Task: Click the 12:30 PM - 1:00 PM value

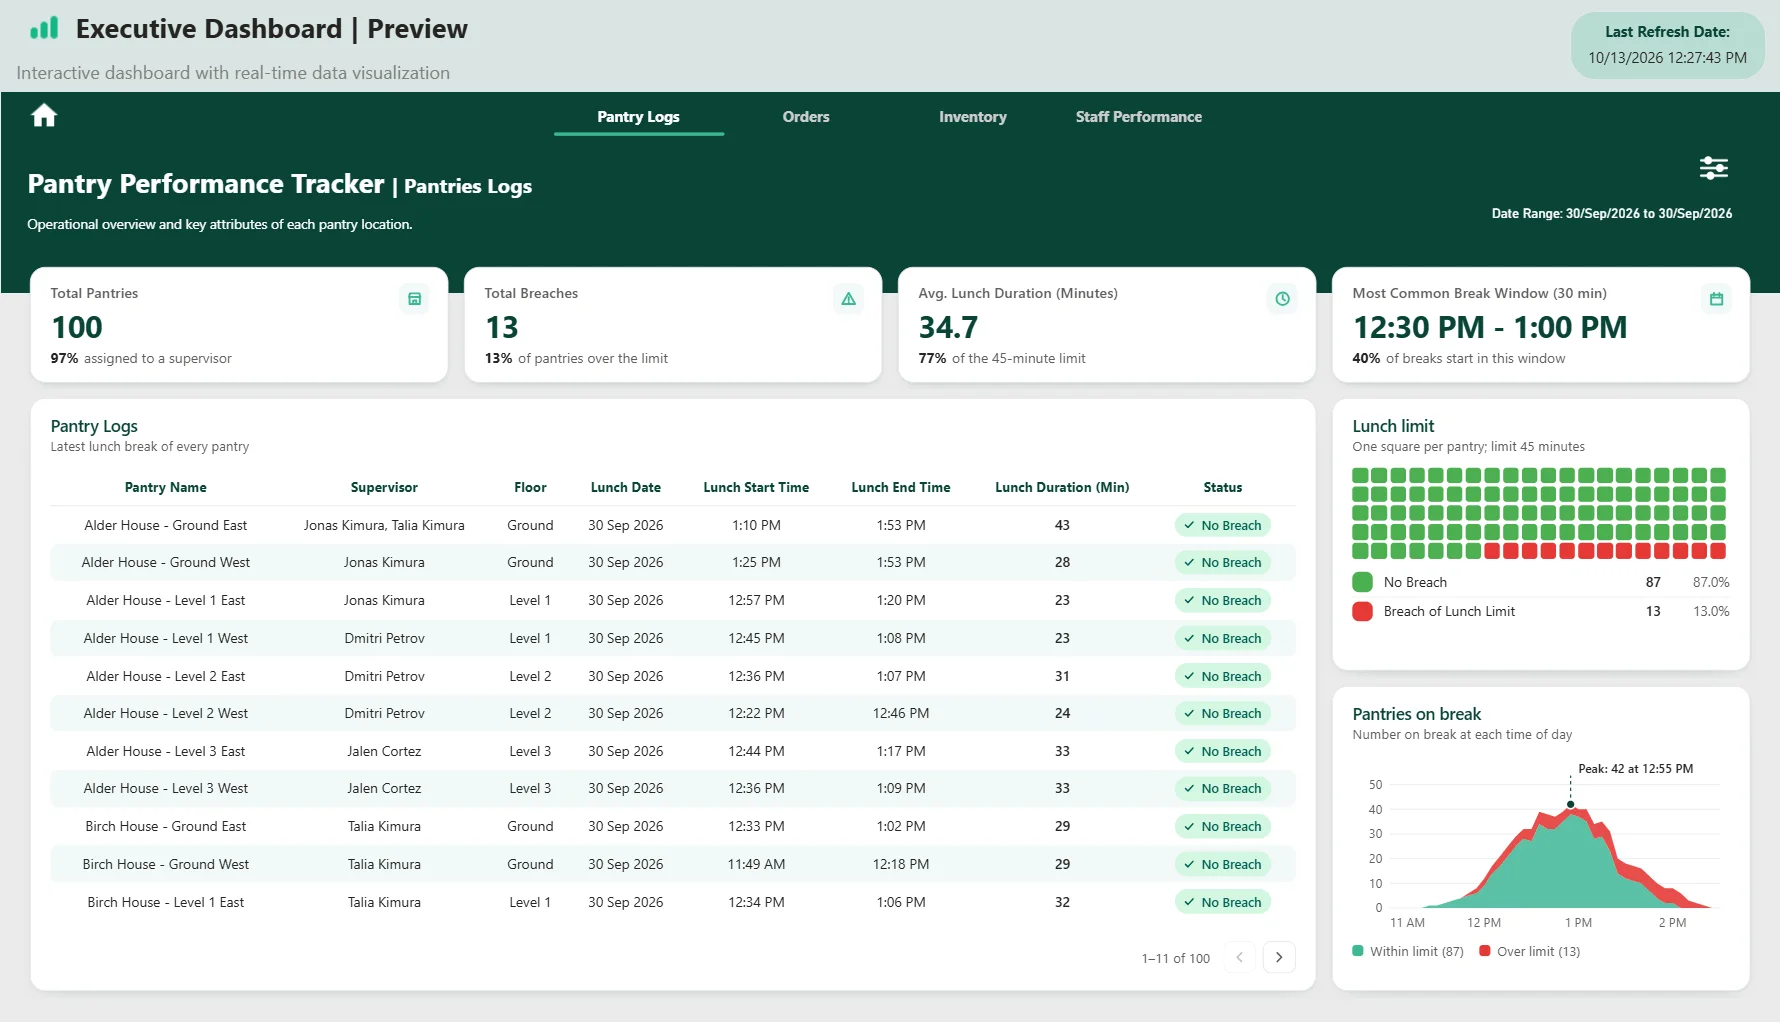Action: pos(1489,327)
